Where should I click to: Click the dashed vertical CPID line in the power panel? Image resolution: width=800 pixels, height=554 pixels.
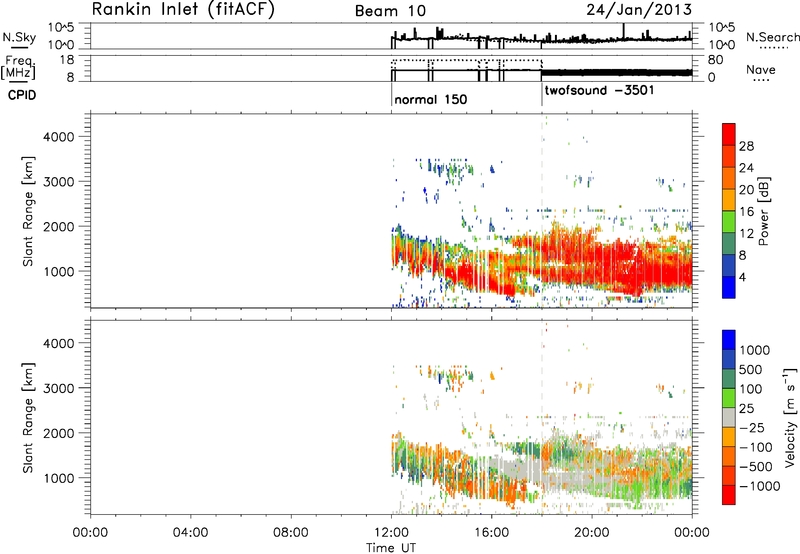tap(542, 209)
